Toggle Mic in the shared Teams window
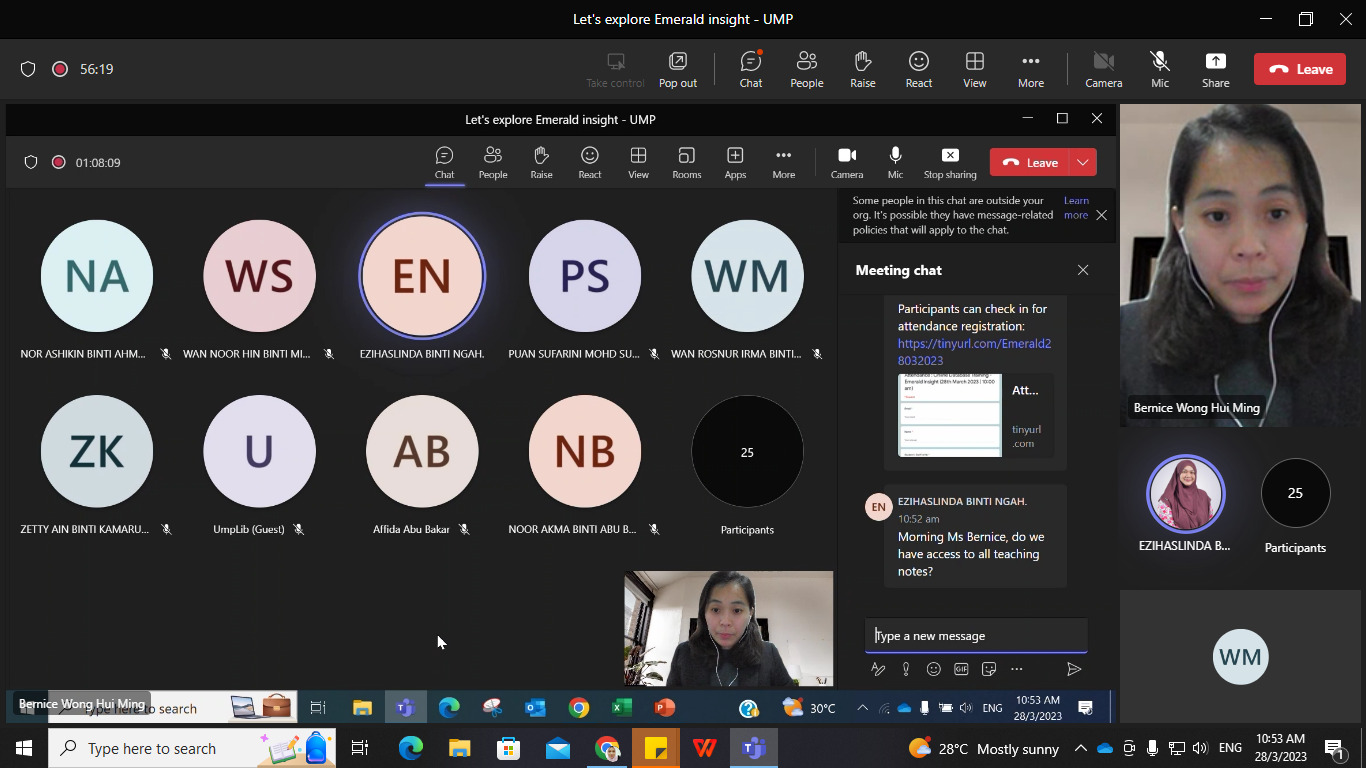 (896, 162)
